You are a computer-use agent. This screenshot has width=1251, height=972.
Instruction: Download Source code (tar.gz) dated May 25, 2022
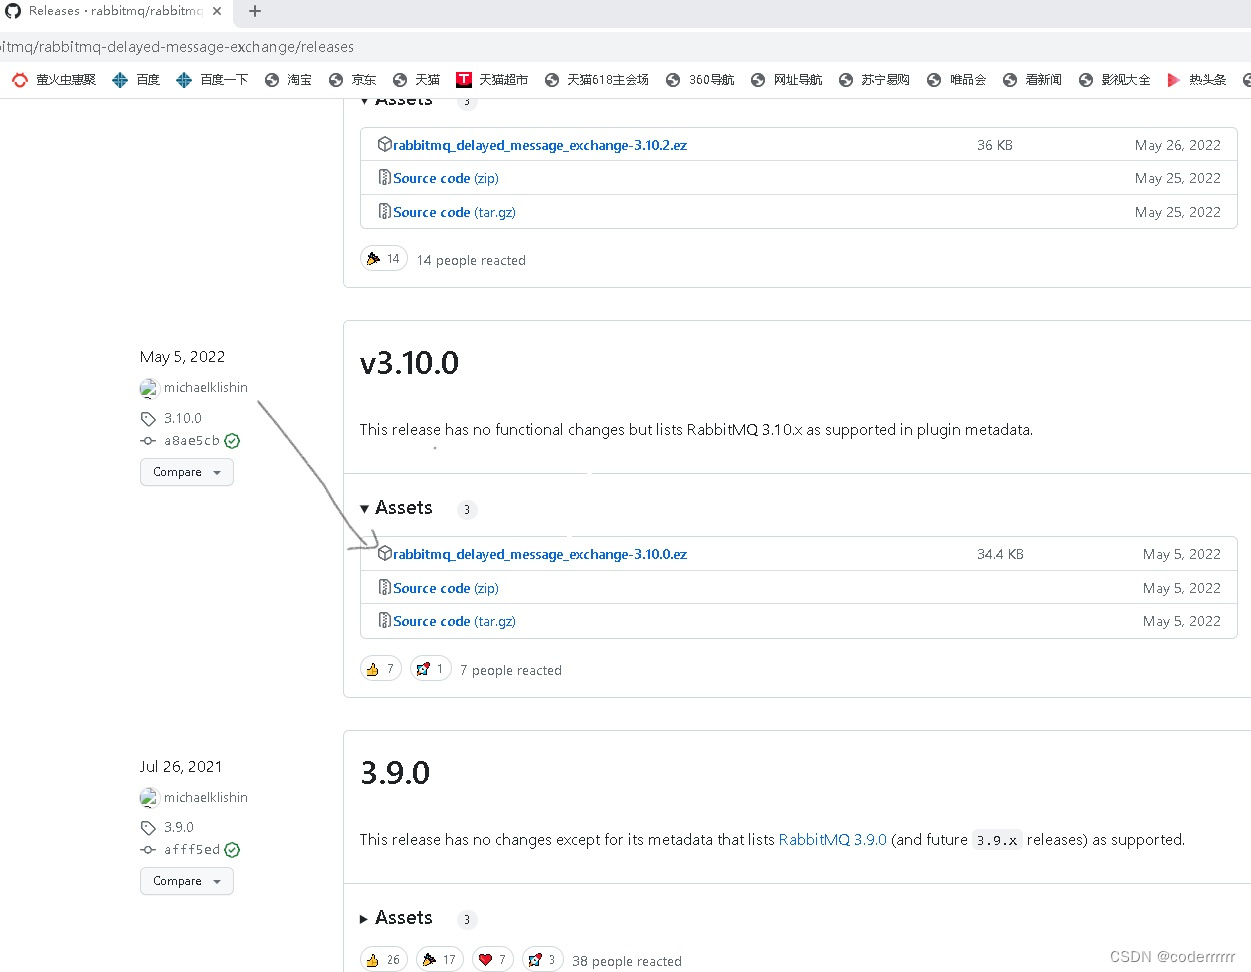pos(454,212)
